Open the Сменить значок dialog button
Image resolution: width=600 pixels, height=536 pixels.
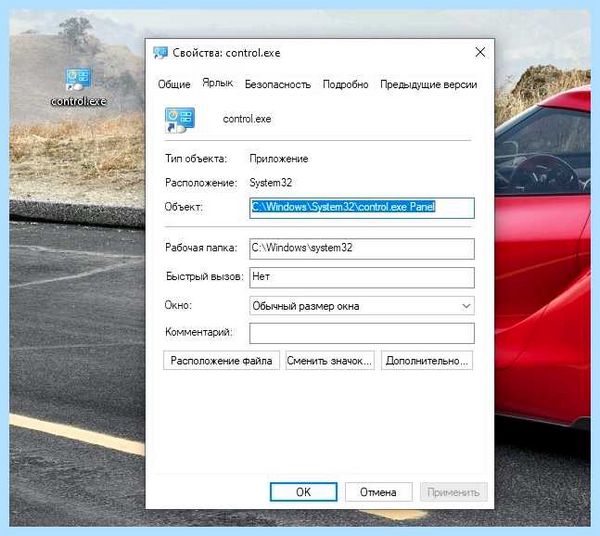pyautogui.click(x=329, y=360)
